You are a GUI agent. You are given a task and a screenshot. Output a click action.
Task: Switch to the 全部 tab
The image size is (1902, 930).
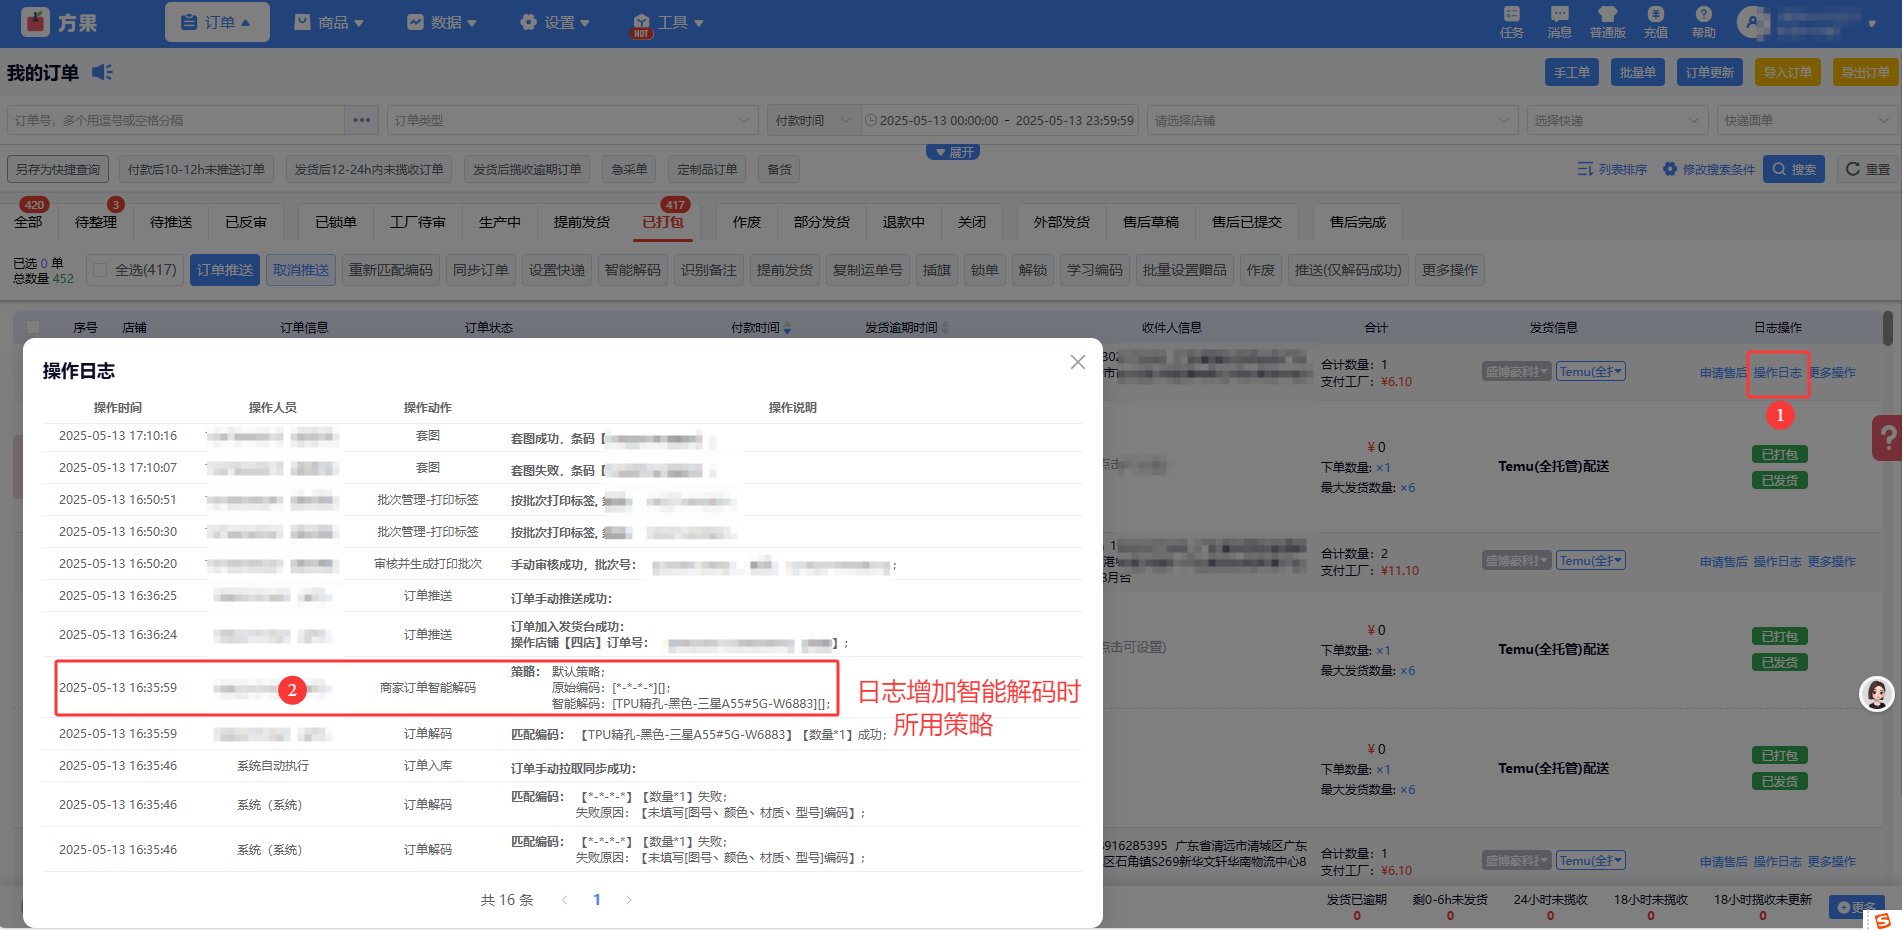coord(28,222)
